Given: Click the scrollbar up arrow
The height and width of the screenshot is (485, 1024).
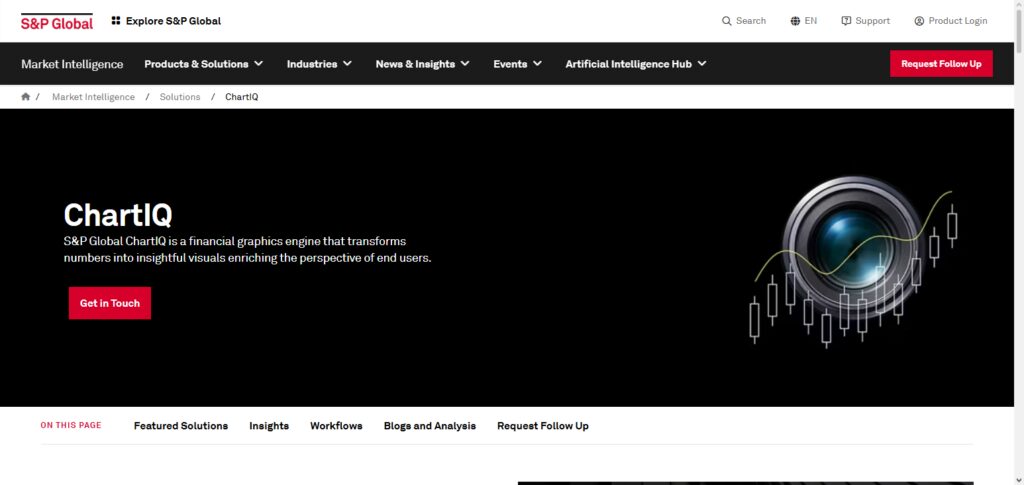Looking at the screenshot, I should (x=1019, y=5).
